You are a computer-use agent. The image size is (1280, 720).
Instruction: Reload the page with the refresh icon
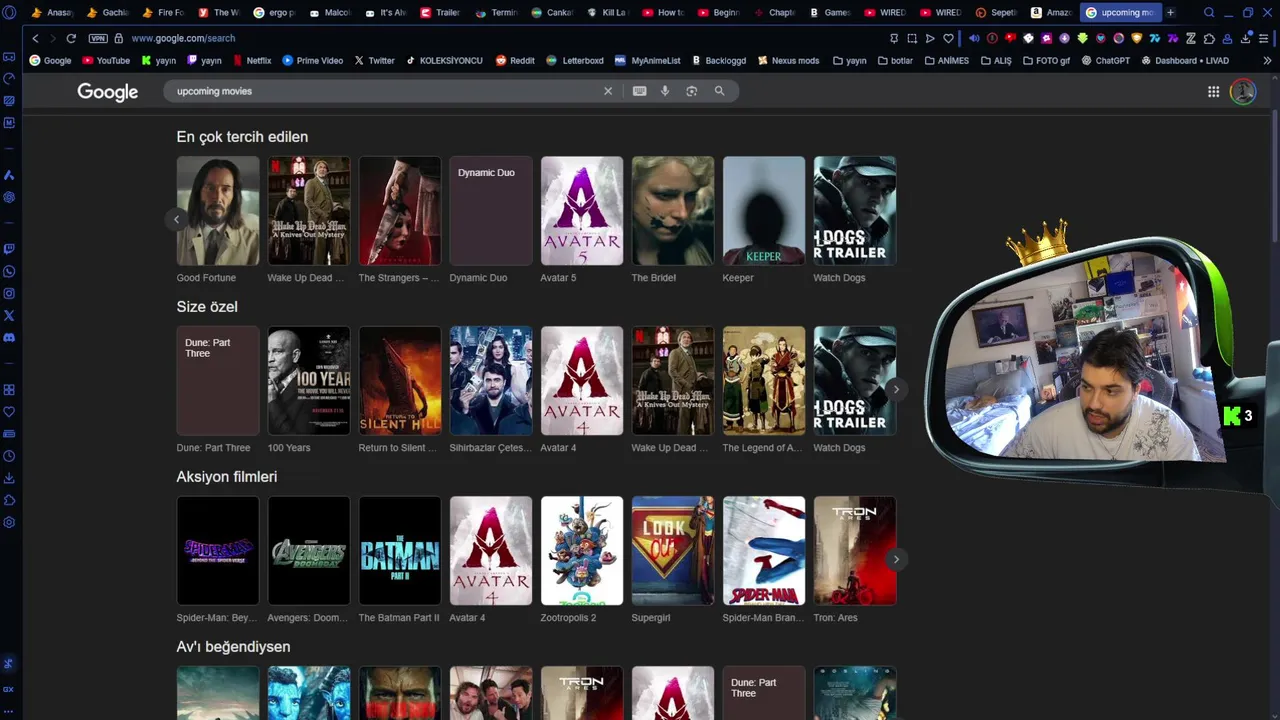coord(71,38)
